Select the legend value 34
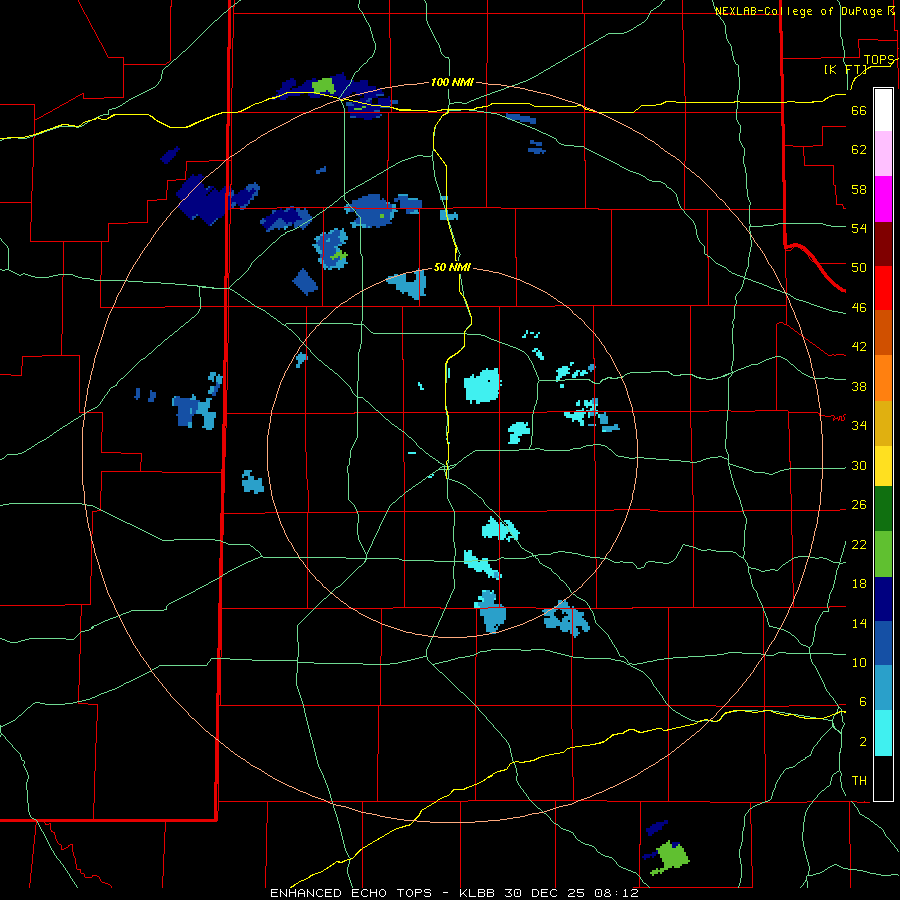Screen dimensions: 900x900 (x=859, y=425)
